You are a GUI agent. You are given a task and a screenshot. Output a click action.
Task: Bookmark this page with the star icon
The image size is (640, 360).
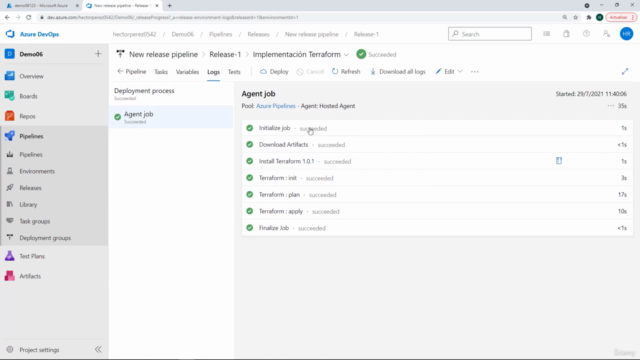pyautogui.click(x=576, y=17)
